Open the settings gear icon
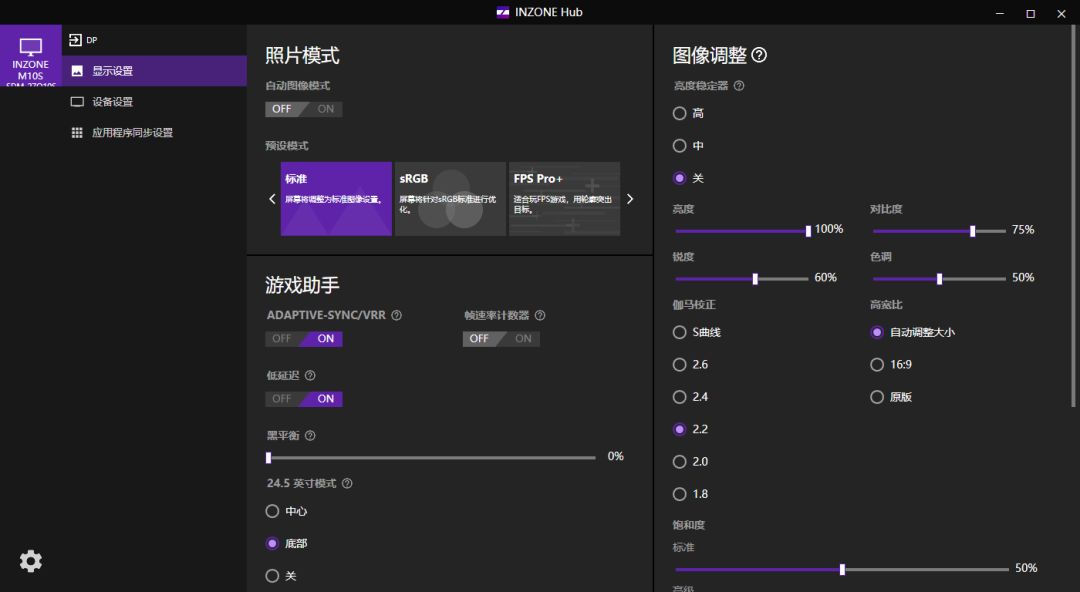Viewport: 1080px width, 592px height. click(30, 561)
